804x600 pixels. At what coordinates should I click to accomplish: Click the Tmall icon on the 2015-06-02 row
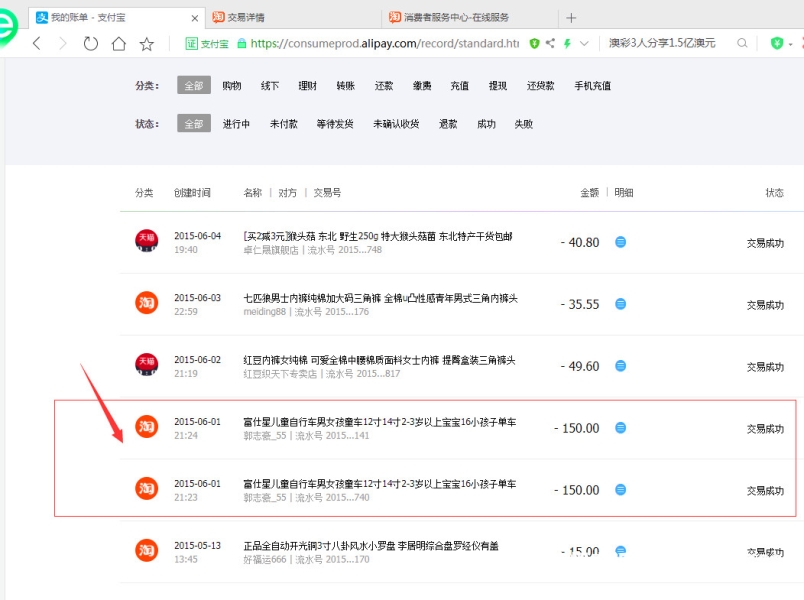point(147,366)
